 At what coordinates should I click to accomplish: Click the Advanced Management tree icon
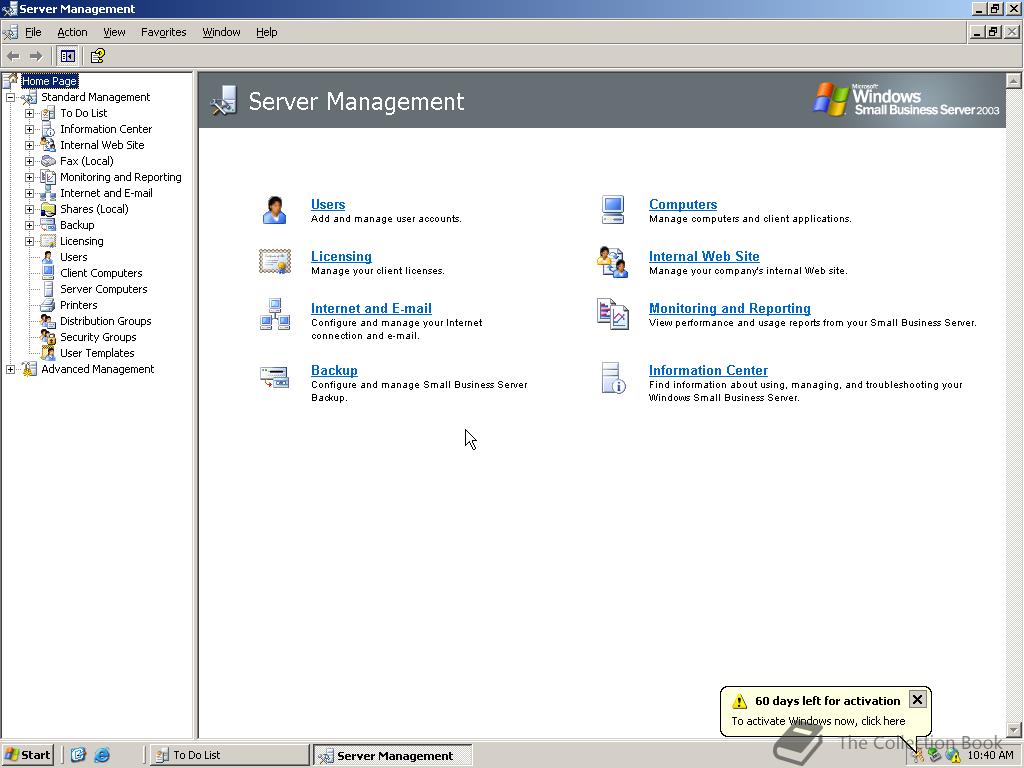coord(29,370)
